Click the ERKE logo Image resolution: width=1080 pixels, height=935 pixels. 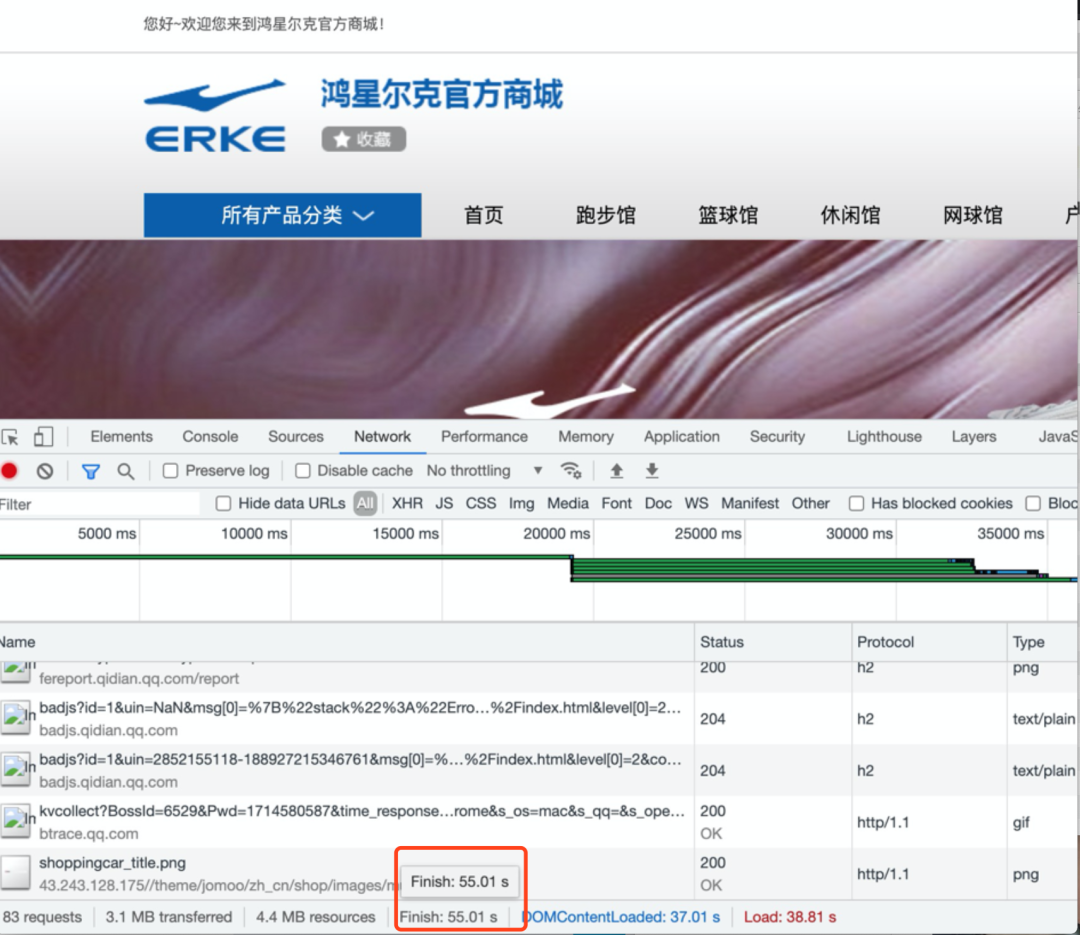215,115
